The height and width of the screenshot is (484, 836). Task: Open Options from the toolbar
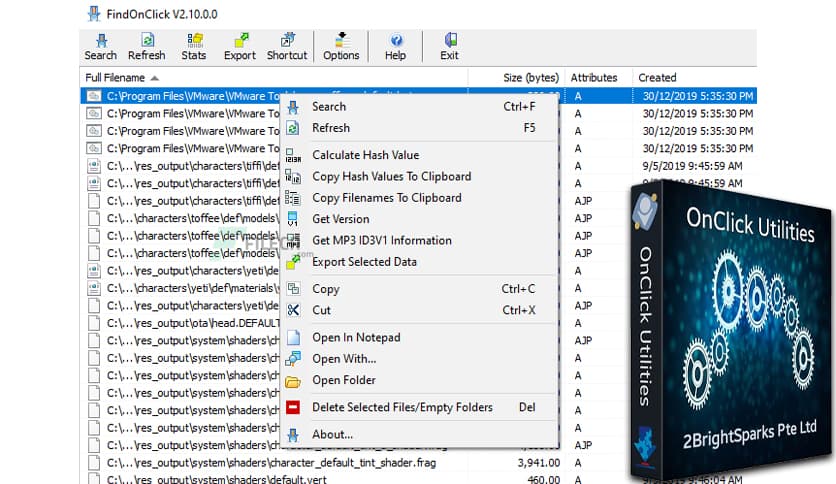point(341,47)
